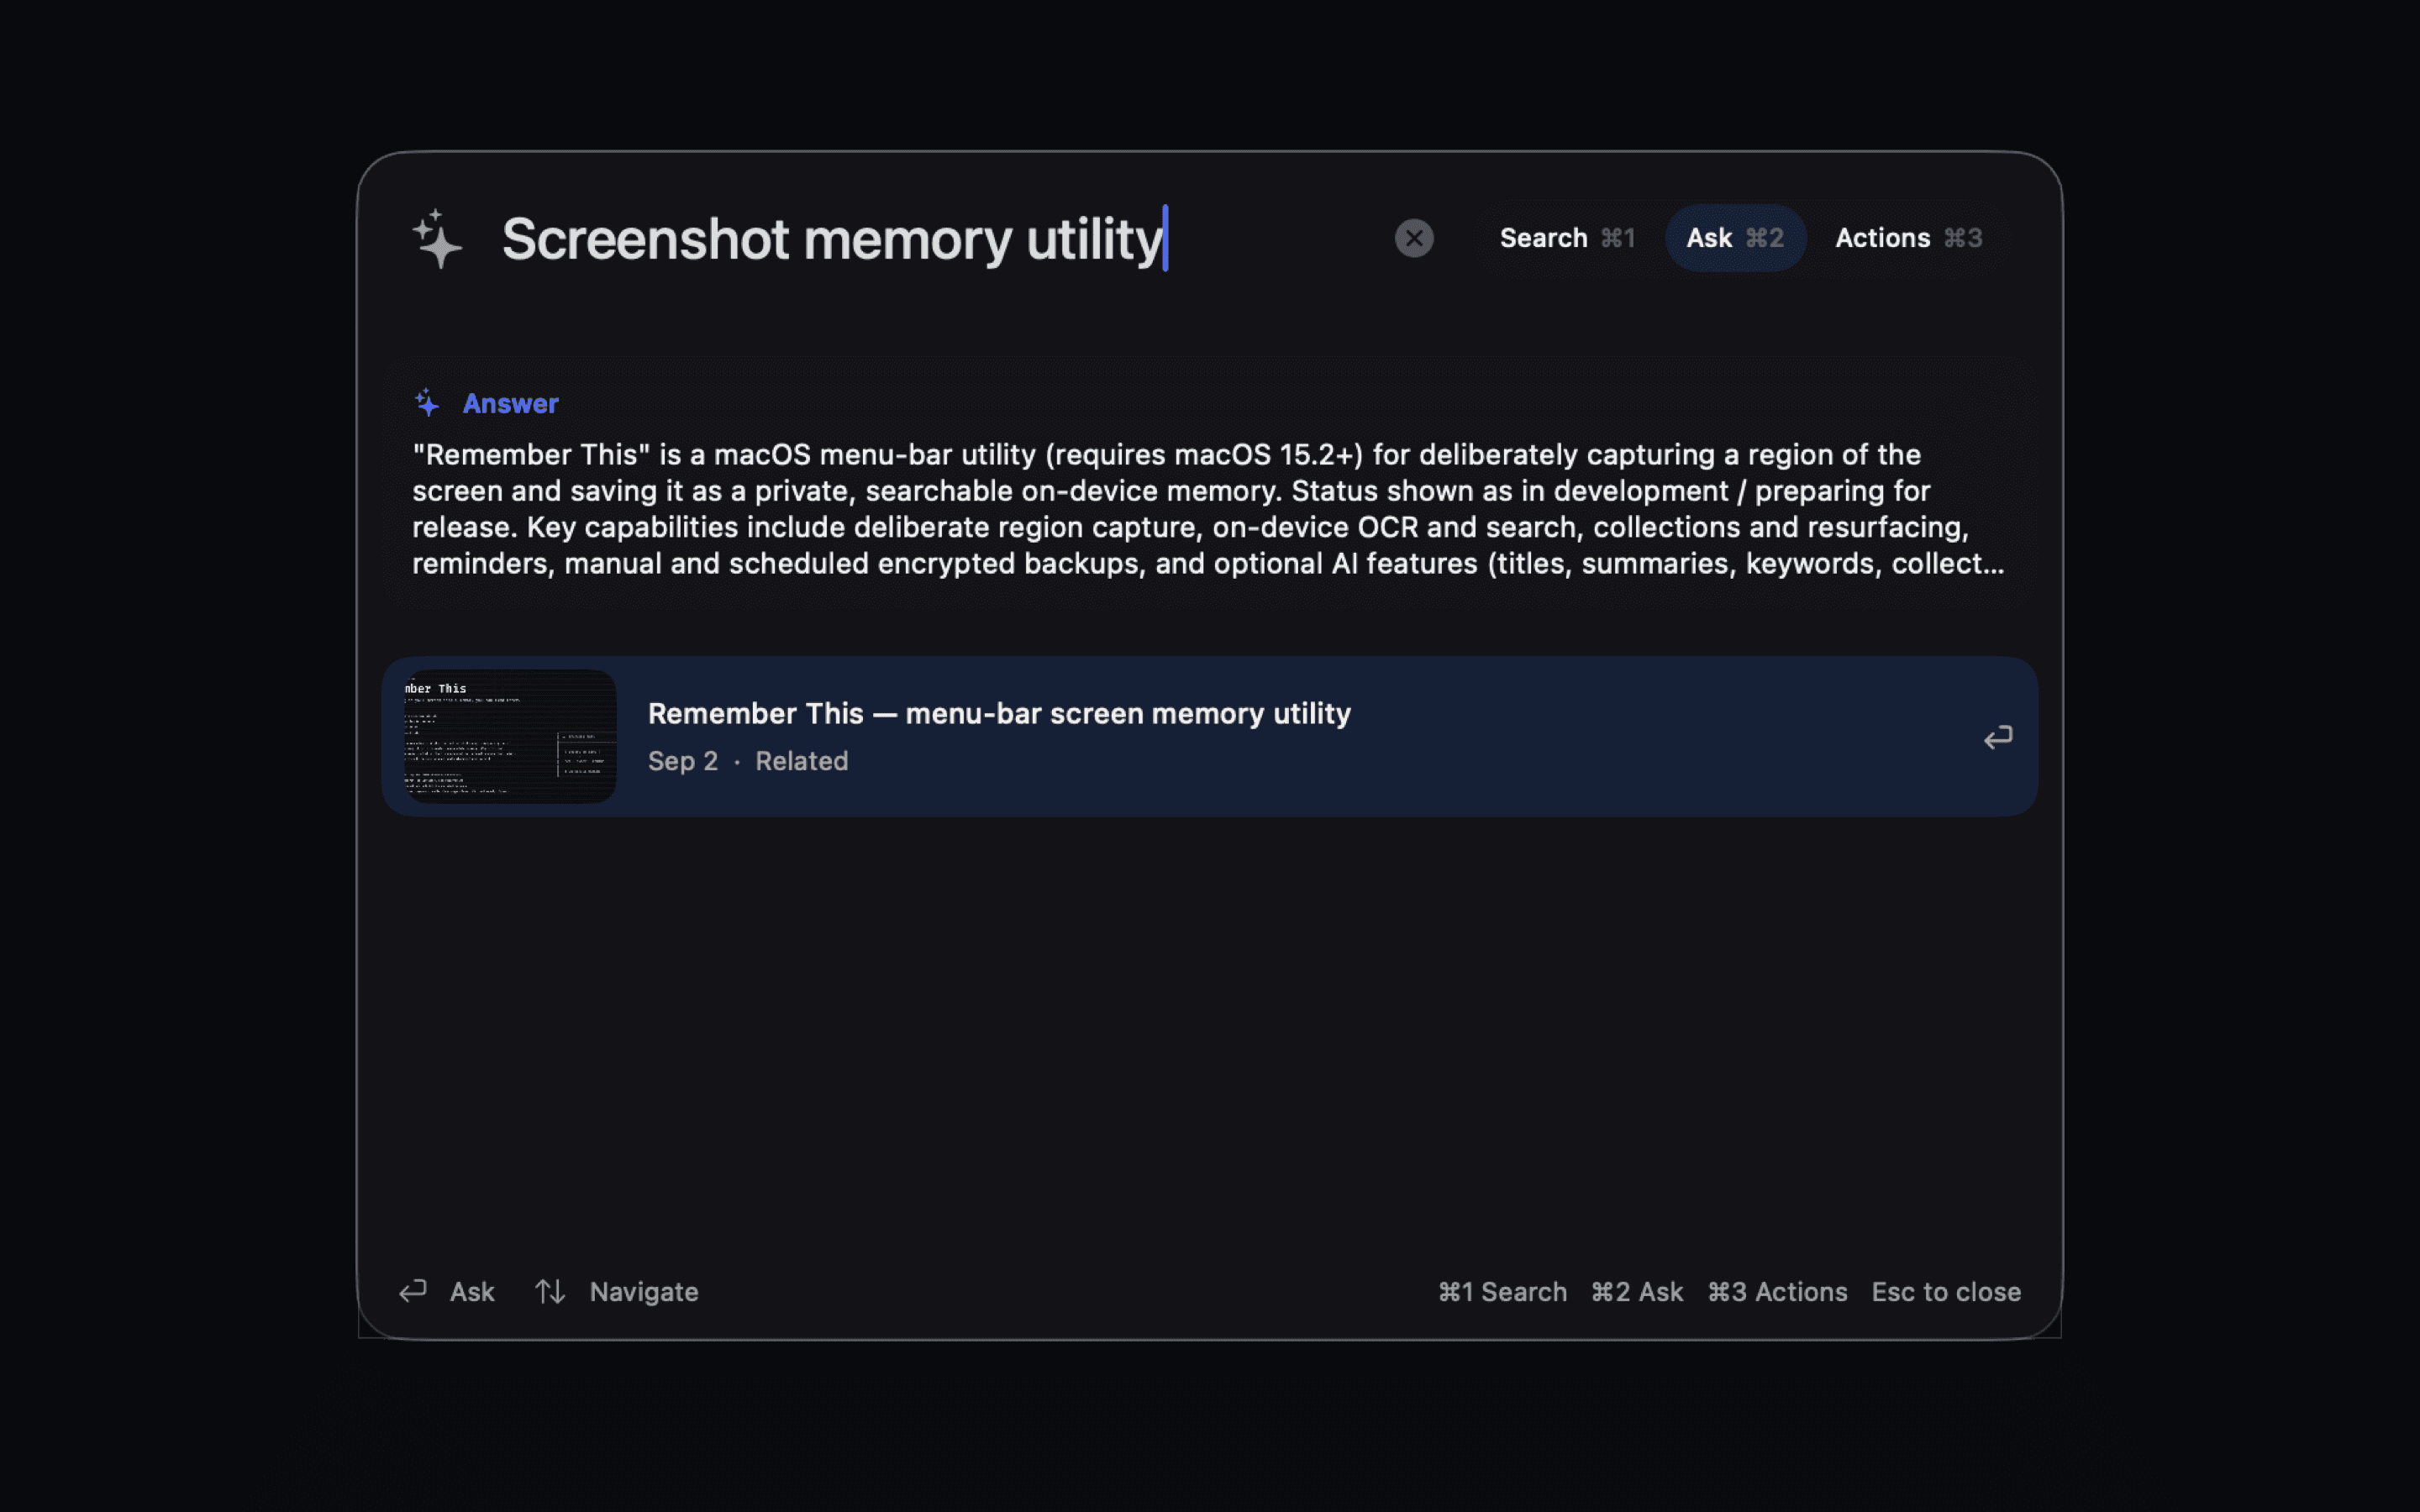Switch to the Search tab in the header

(x=1566, y=238)
